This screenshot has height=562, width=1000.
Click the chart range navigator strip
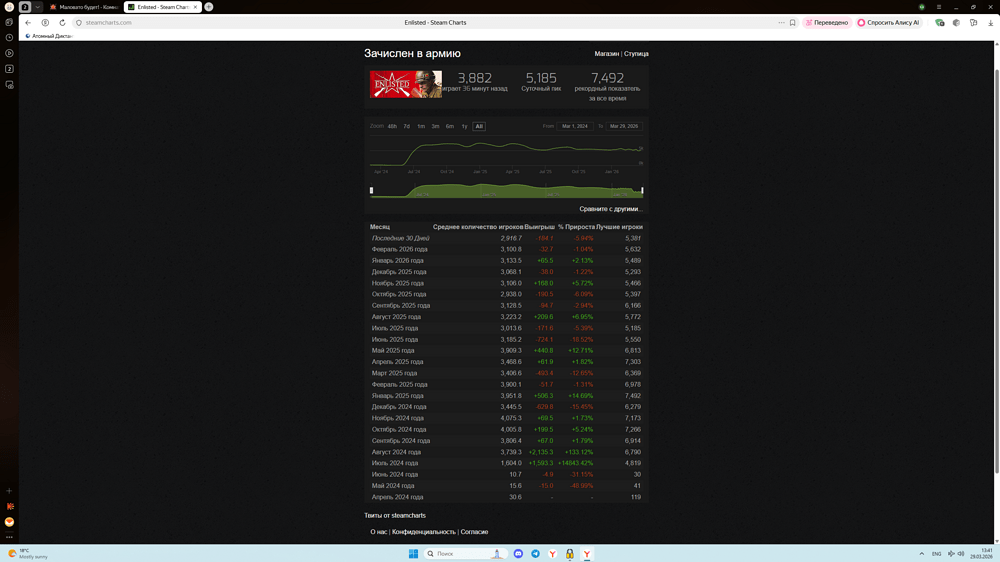point(506,190)
